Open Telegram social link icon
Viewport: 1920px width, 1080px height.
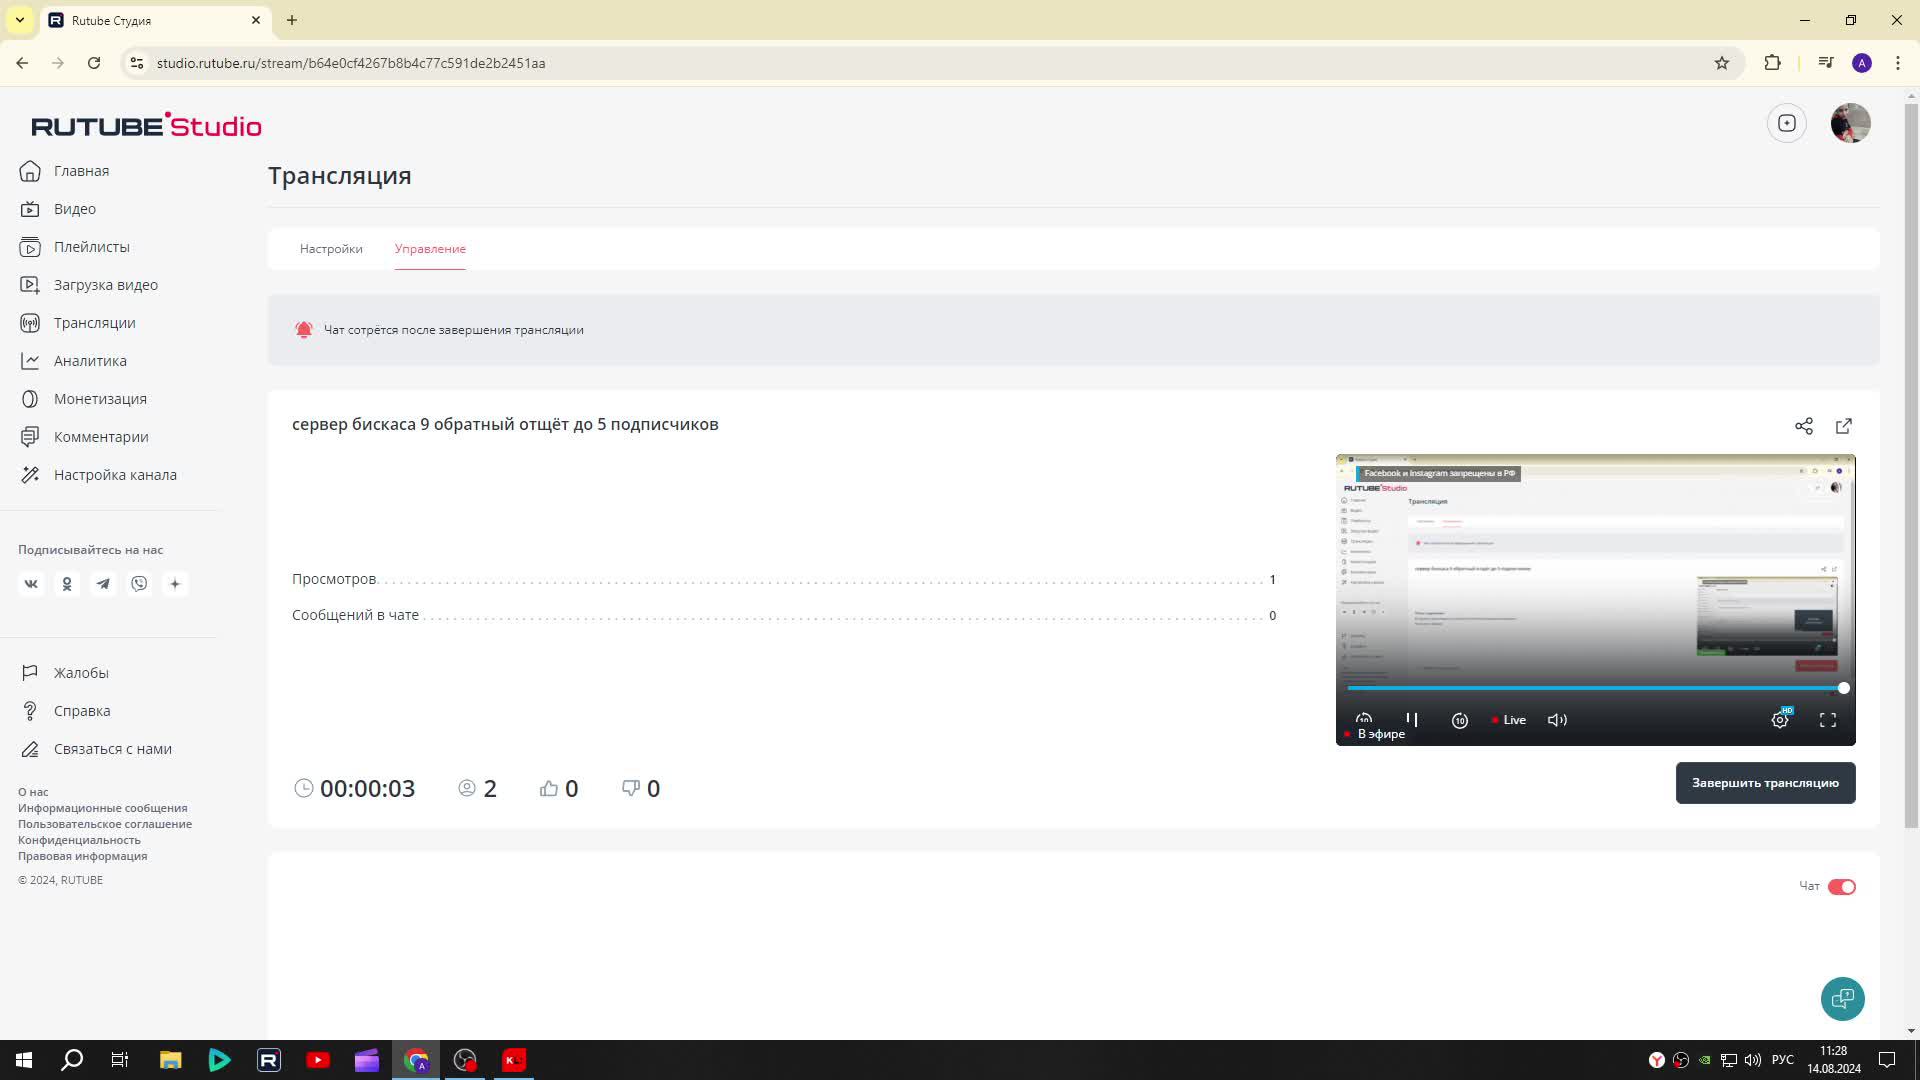pos(103,584)
